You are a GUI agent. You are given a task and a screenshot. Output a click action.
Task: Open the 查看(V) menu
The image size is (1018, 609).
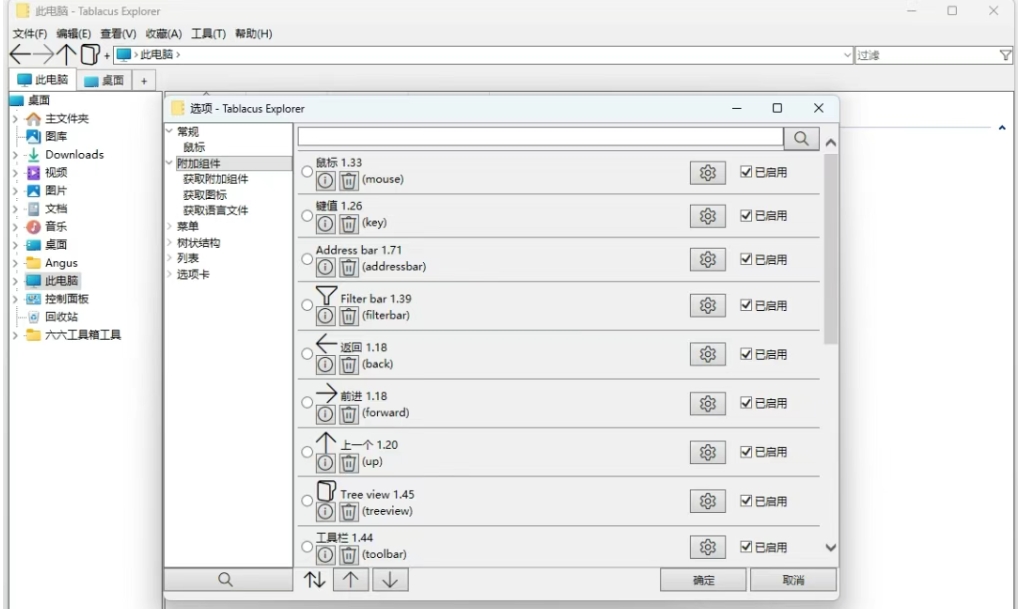118,34
